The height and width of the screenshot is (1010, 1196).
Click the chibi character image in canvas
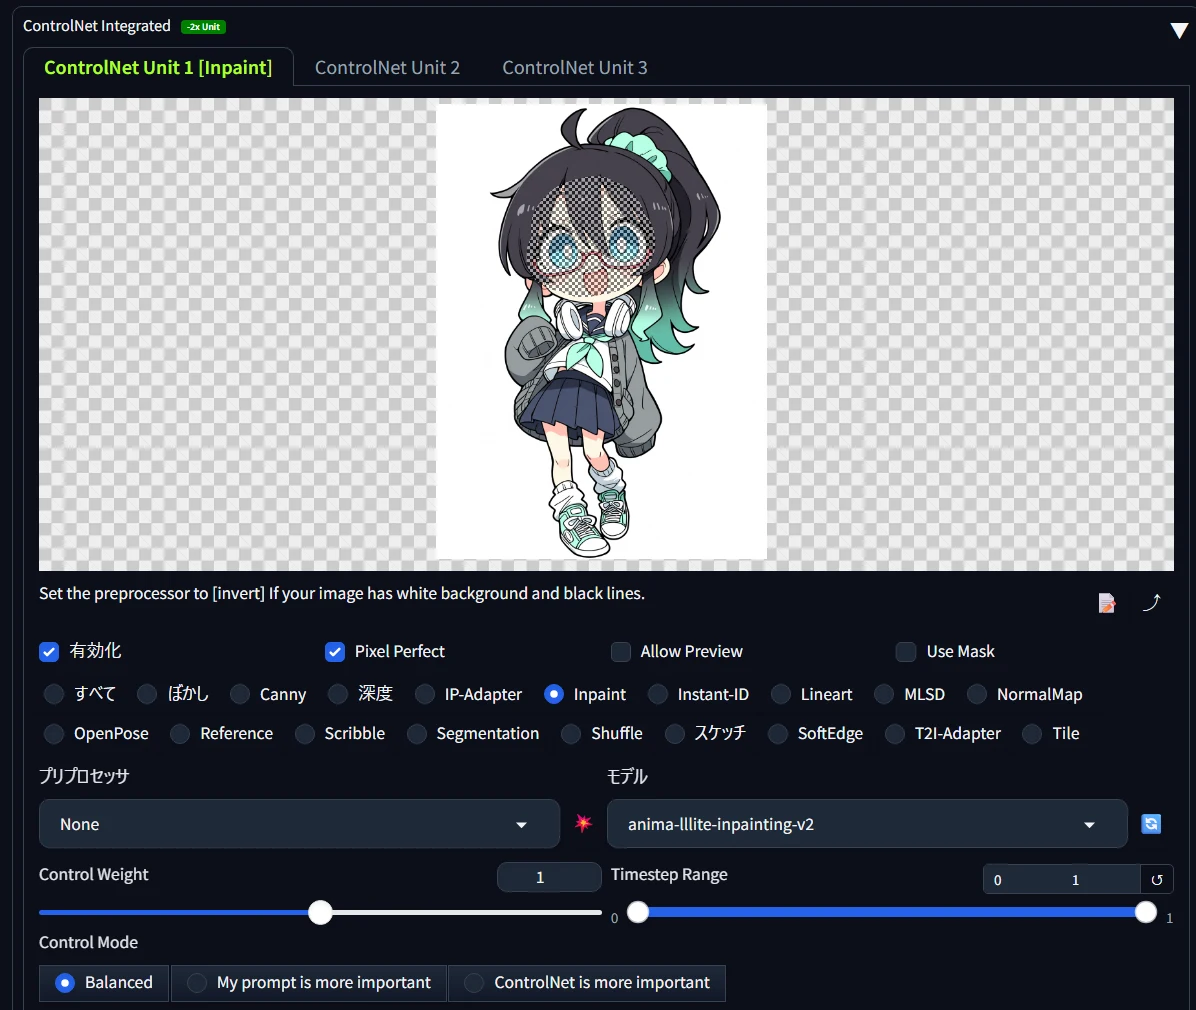coord(602,332)
